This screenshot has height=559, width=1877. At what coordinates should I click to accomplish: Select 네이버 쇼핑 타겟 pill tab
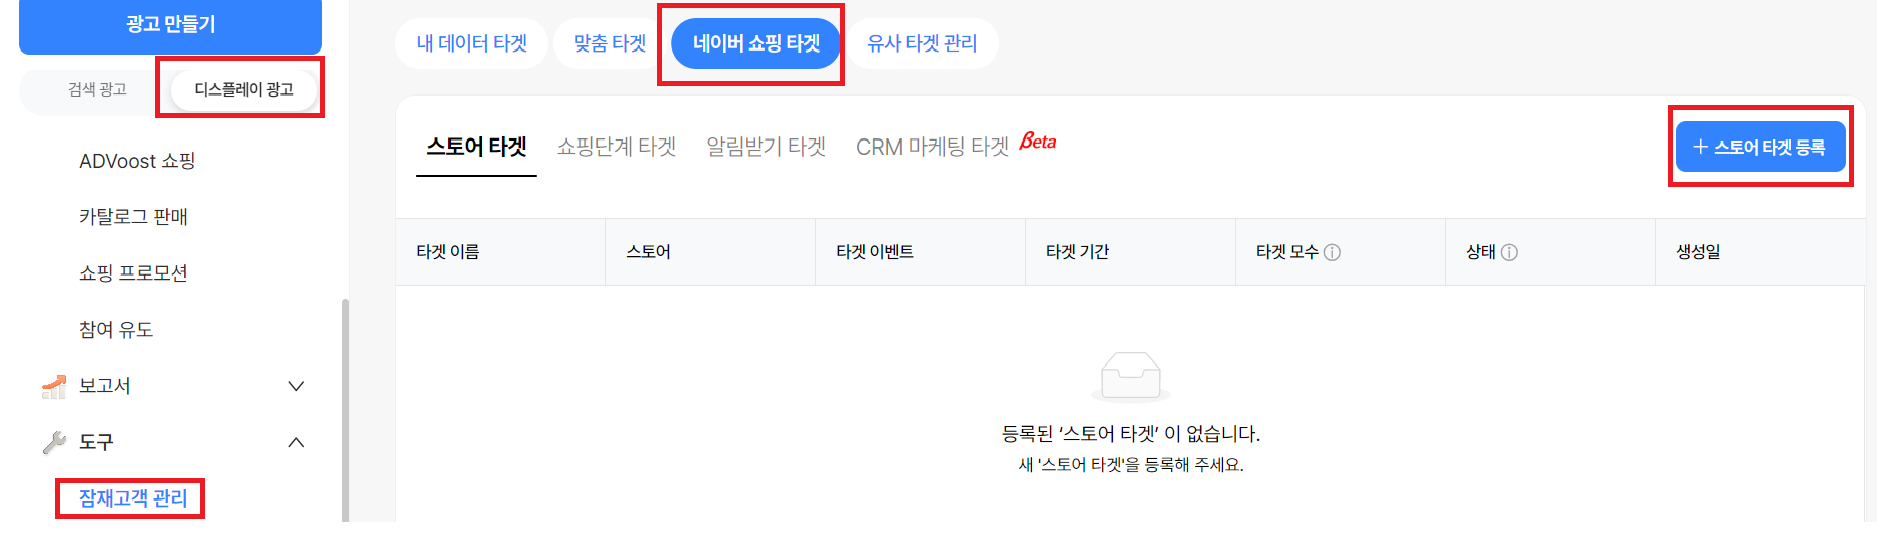(x=756, y=44)
